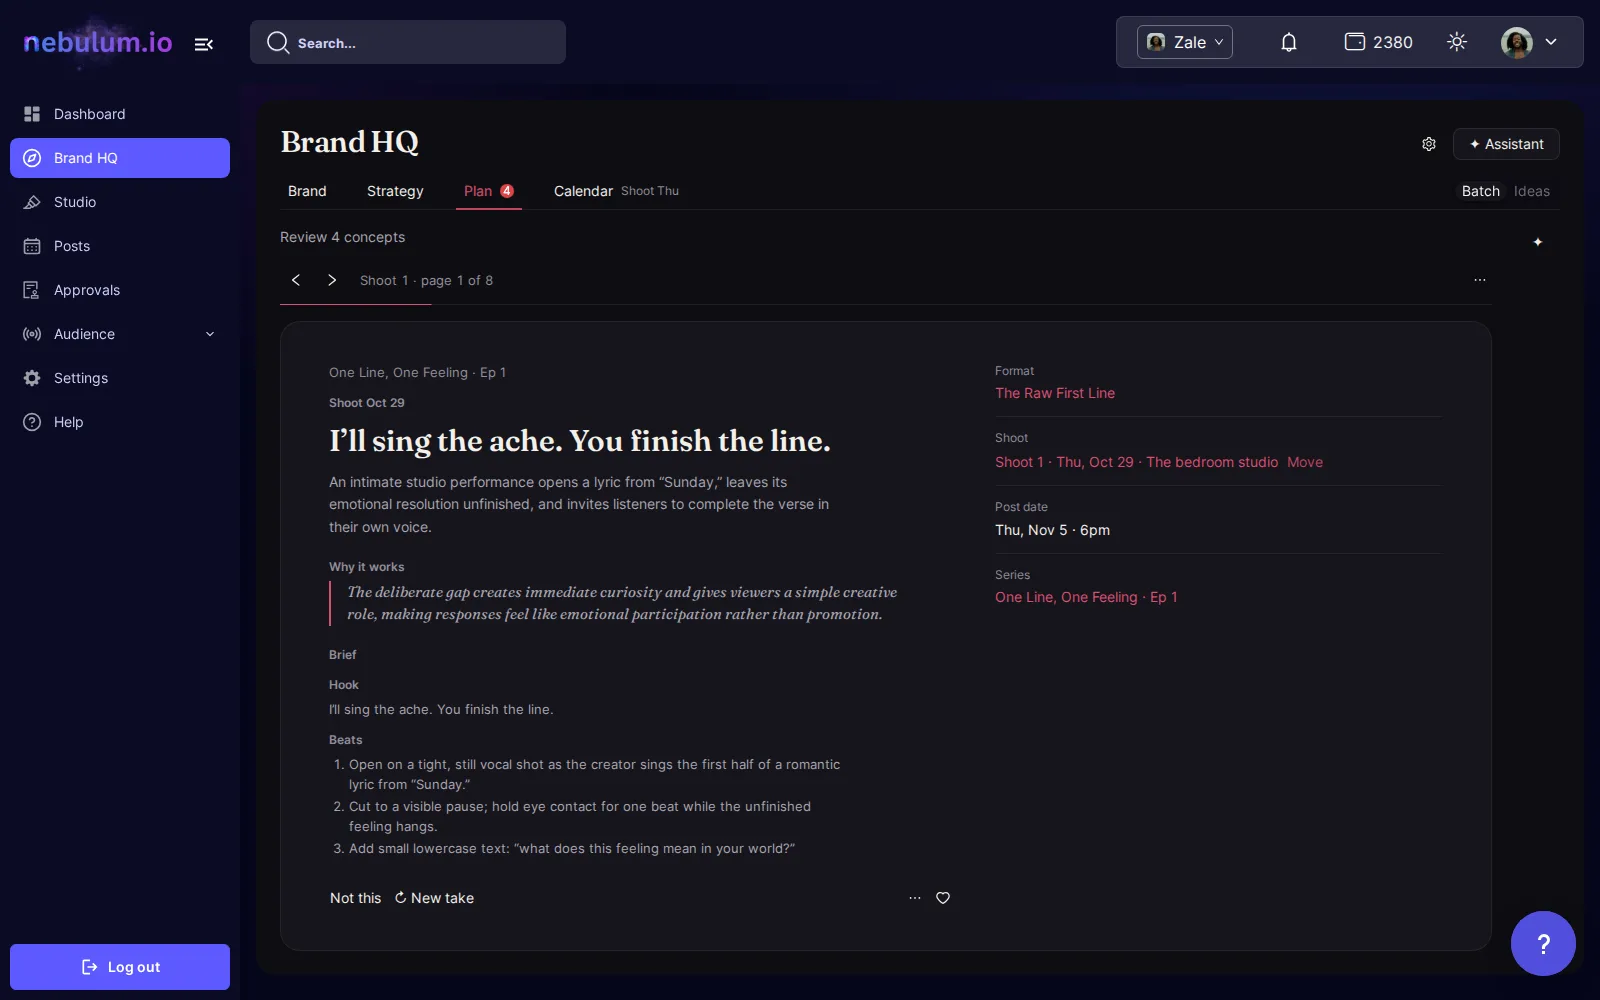Select the Plan tab
The image size is (1600, 1000).
point(489,191)
